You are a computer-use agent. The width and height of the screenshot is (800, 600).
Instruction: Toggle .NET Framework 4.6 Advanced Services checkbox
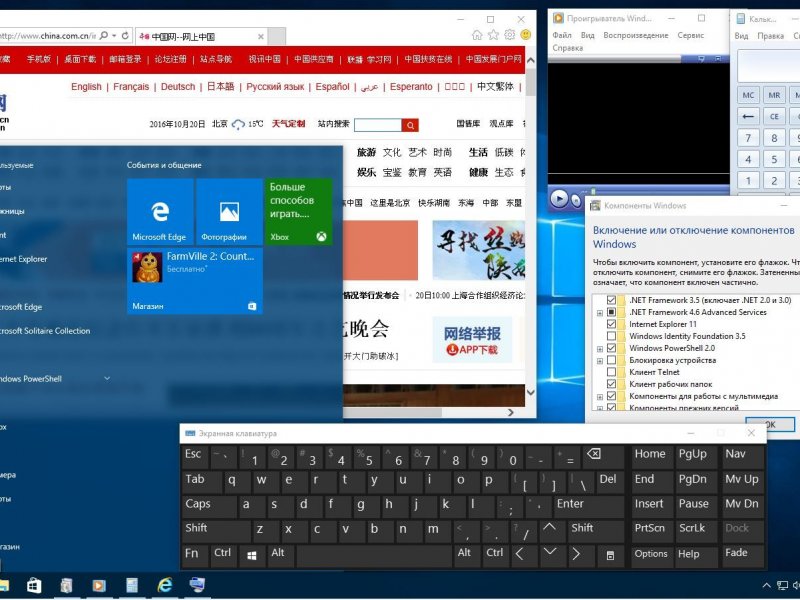coord(611,312)
